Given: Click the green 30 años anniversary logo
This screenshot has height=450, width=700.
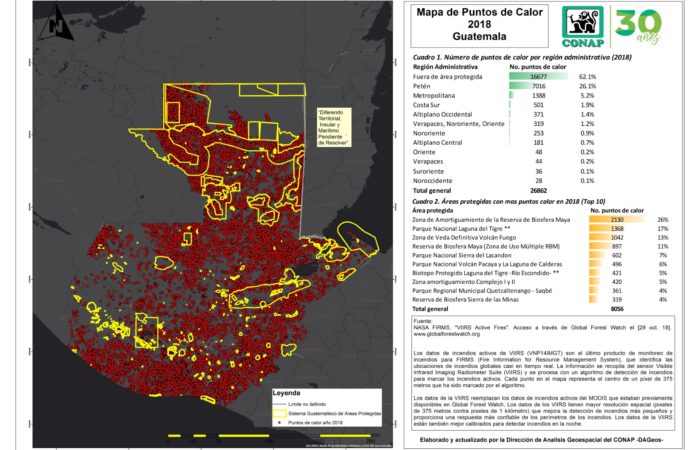Looking at the screenshot, I should coord(638,27).
